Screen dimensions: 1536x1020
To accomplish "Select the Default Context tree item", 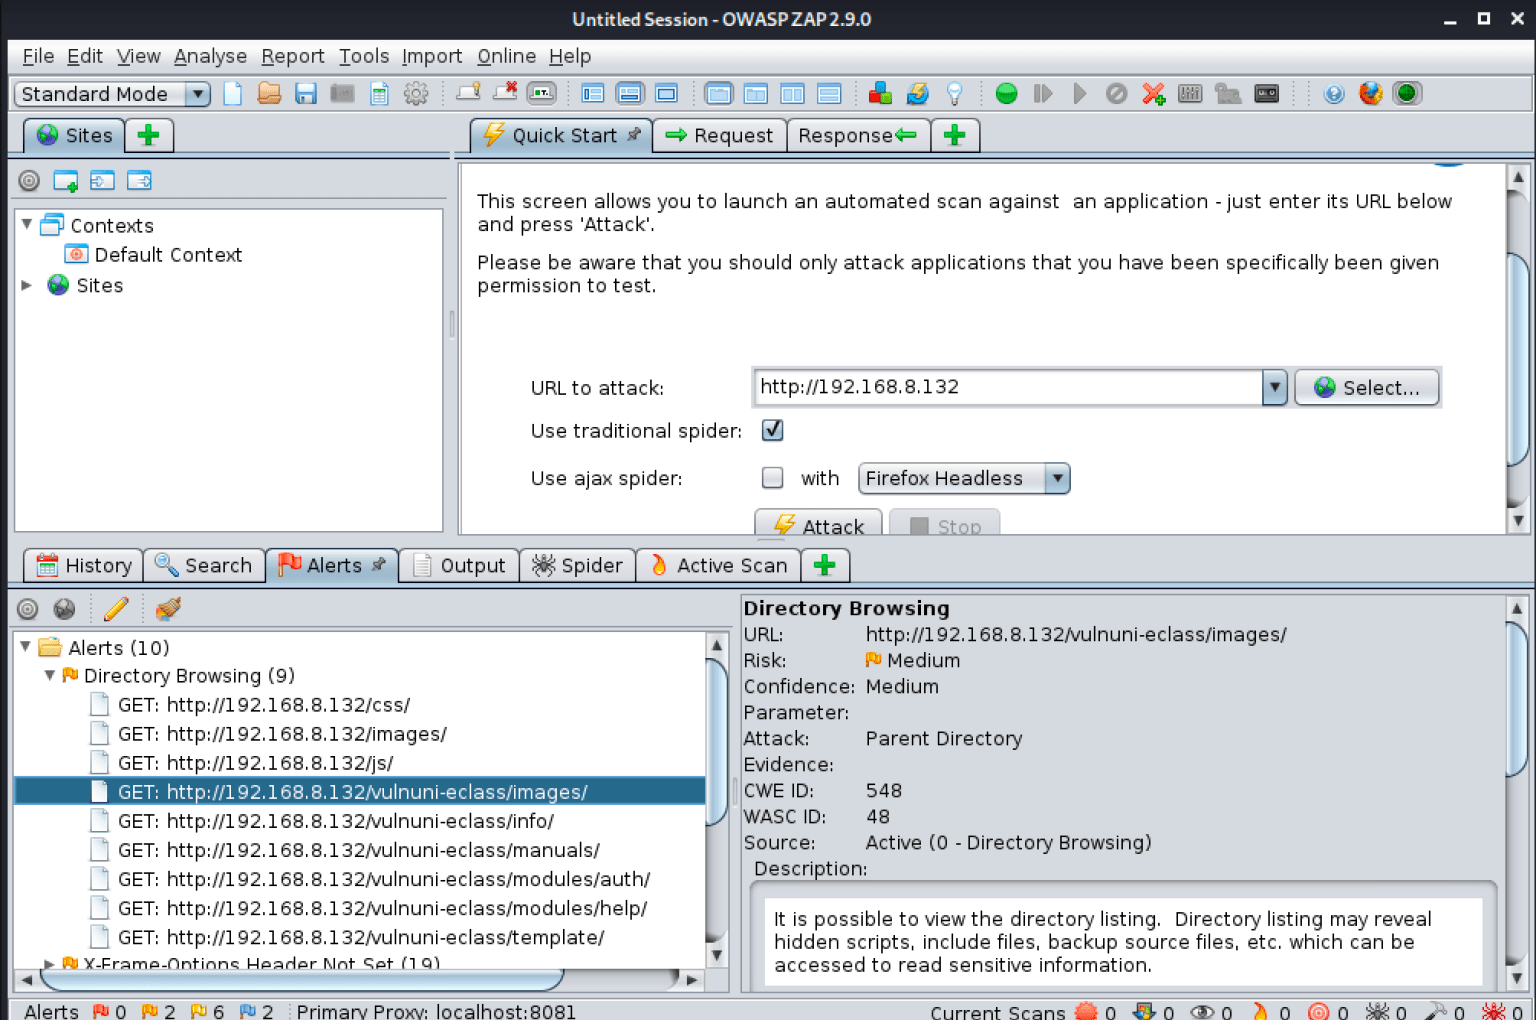I will click(153, 254).
